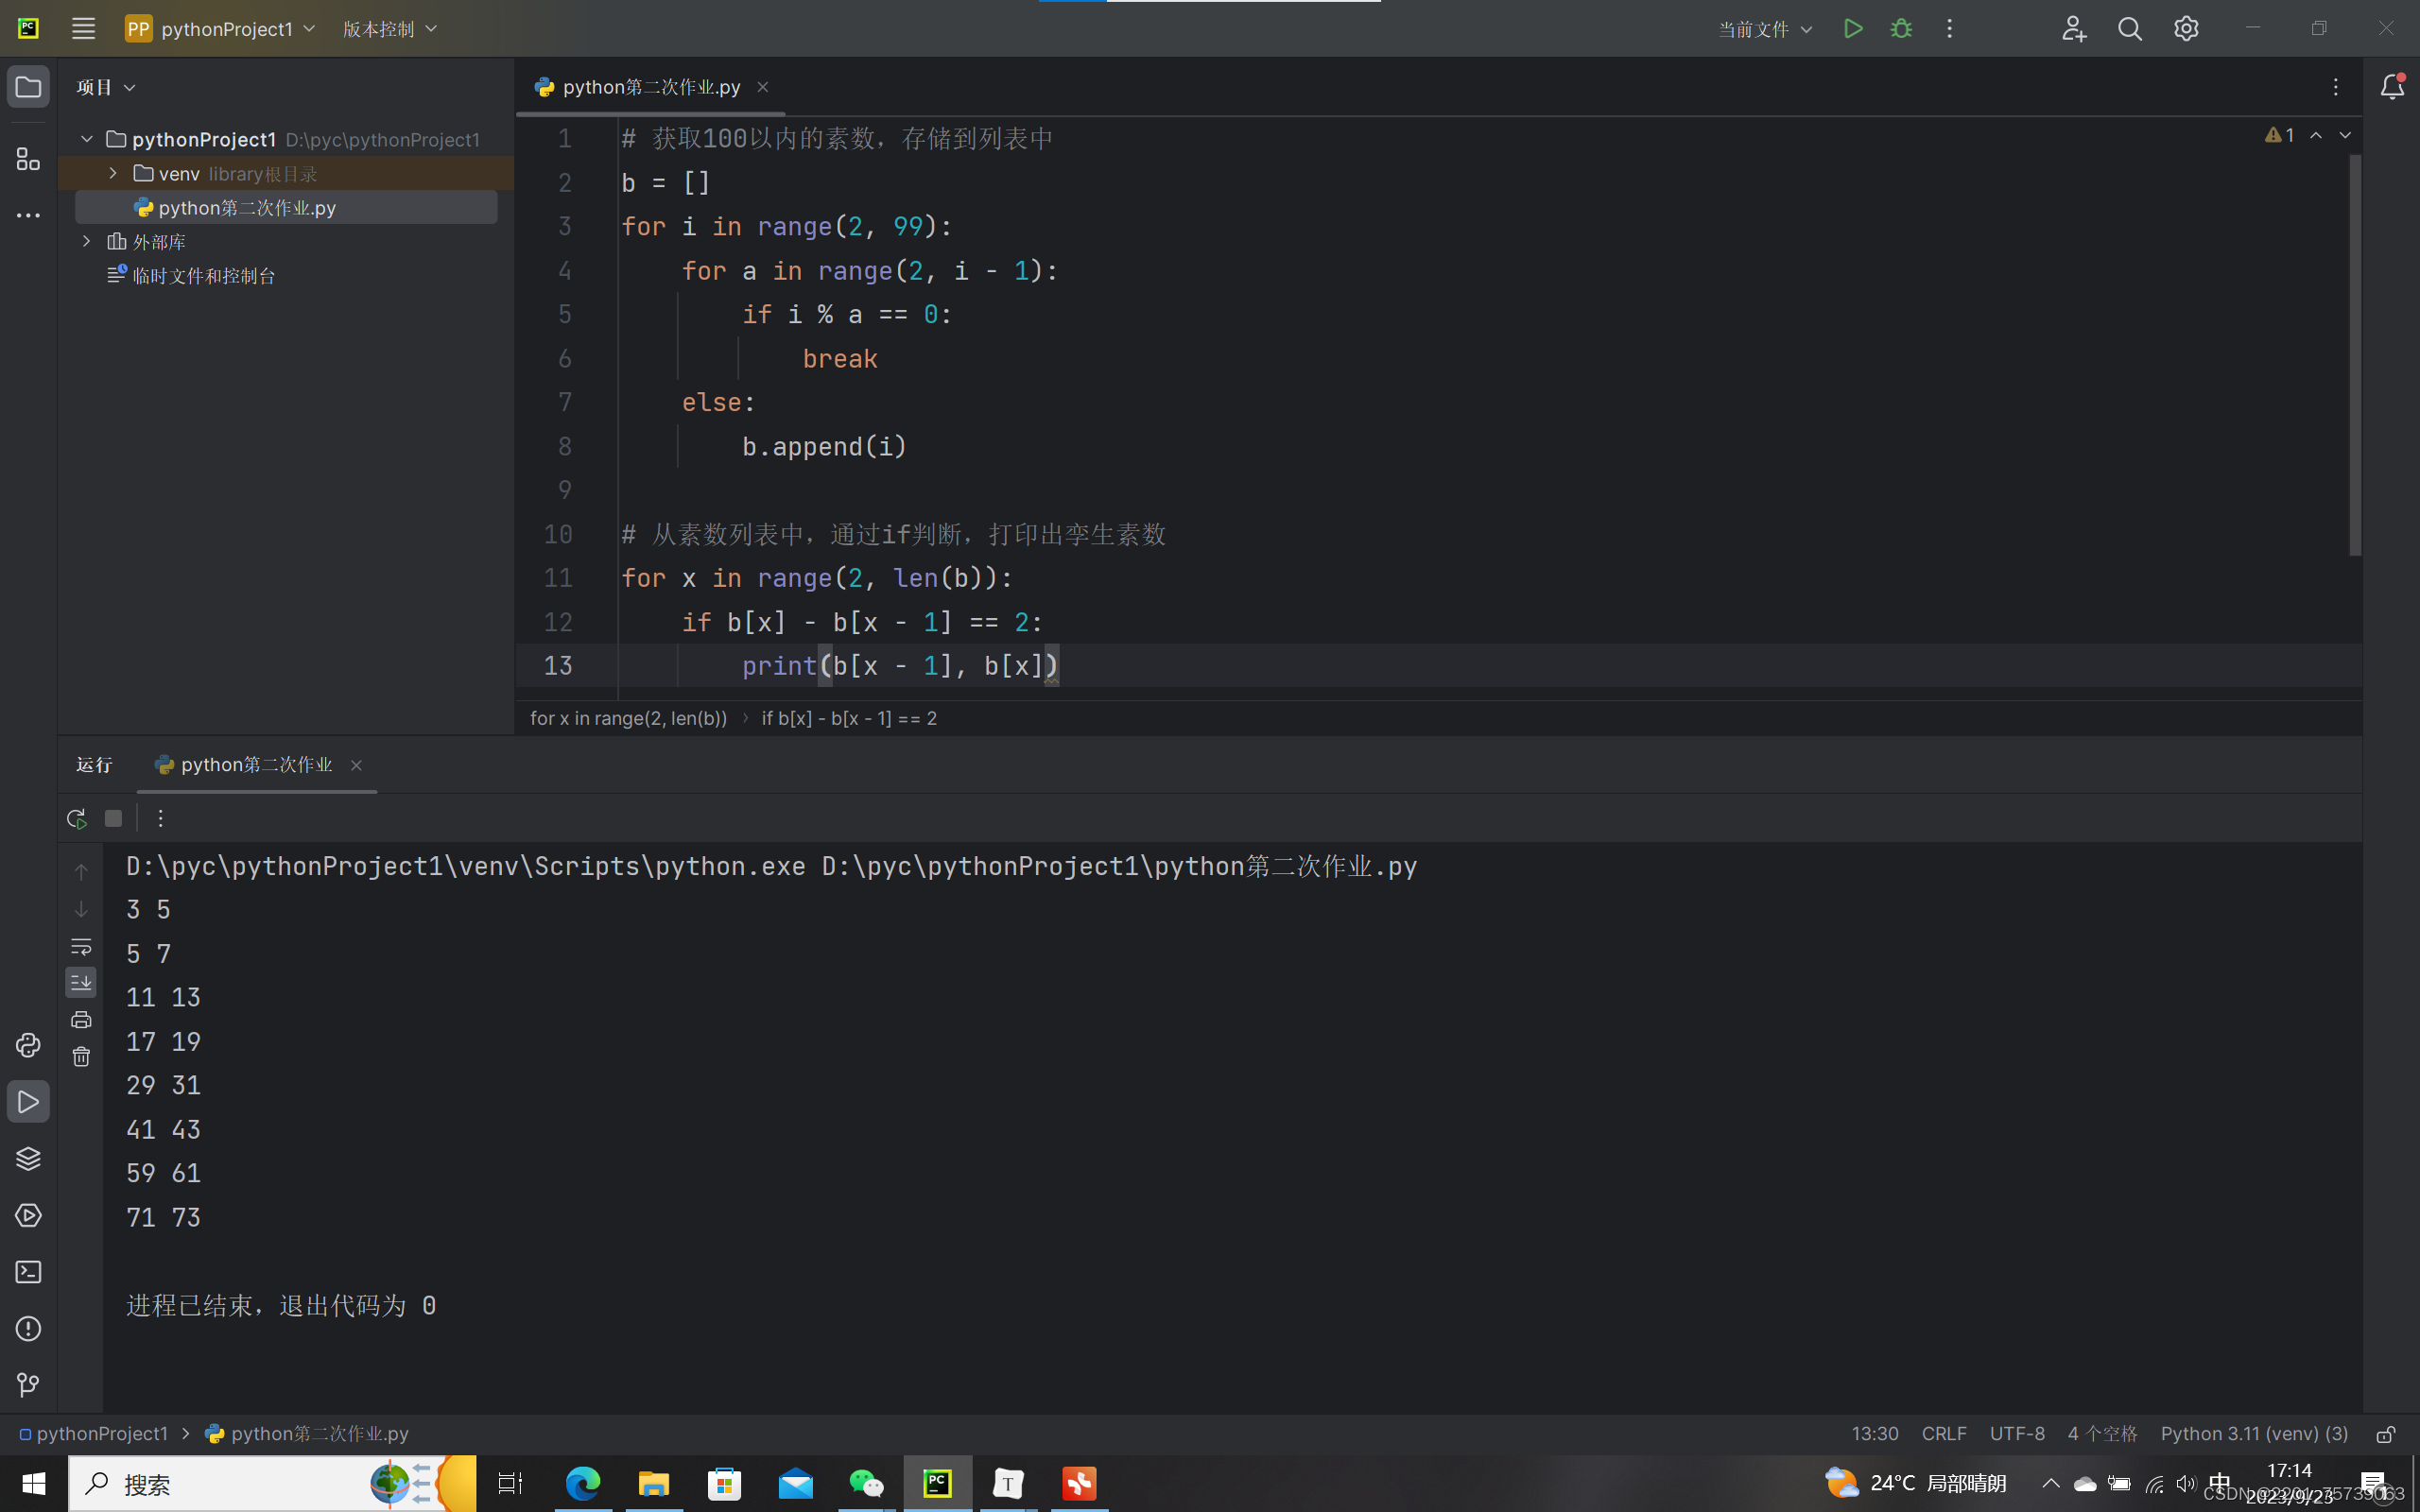Toggle read-only lock in status bar
The image size is (2420, 1512).
pyautogui.click(x=2385, y=1434)
